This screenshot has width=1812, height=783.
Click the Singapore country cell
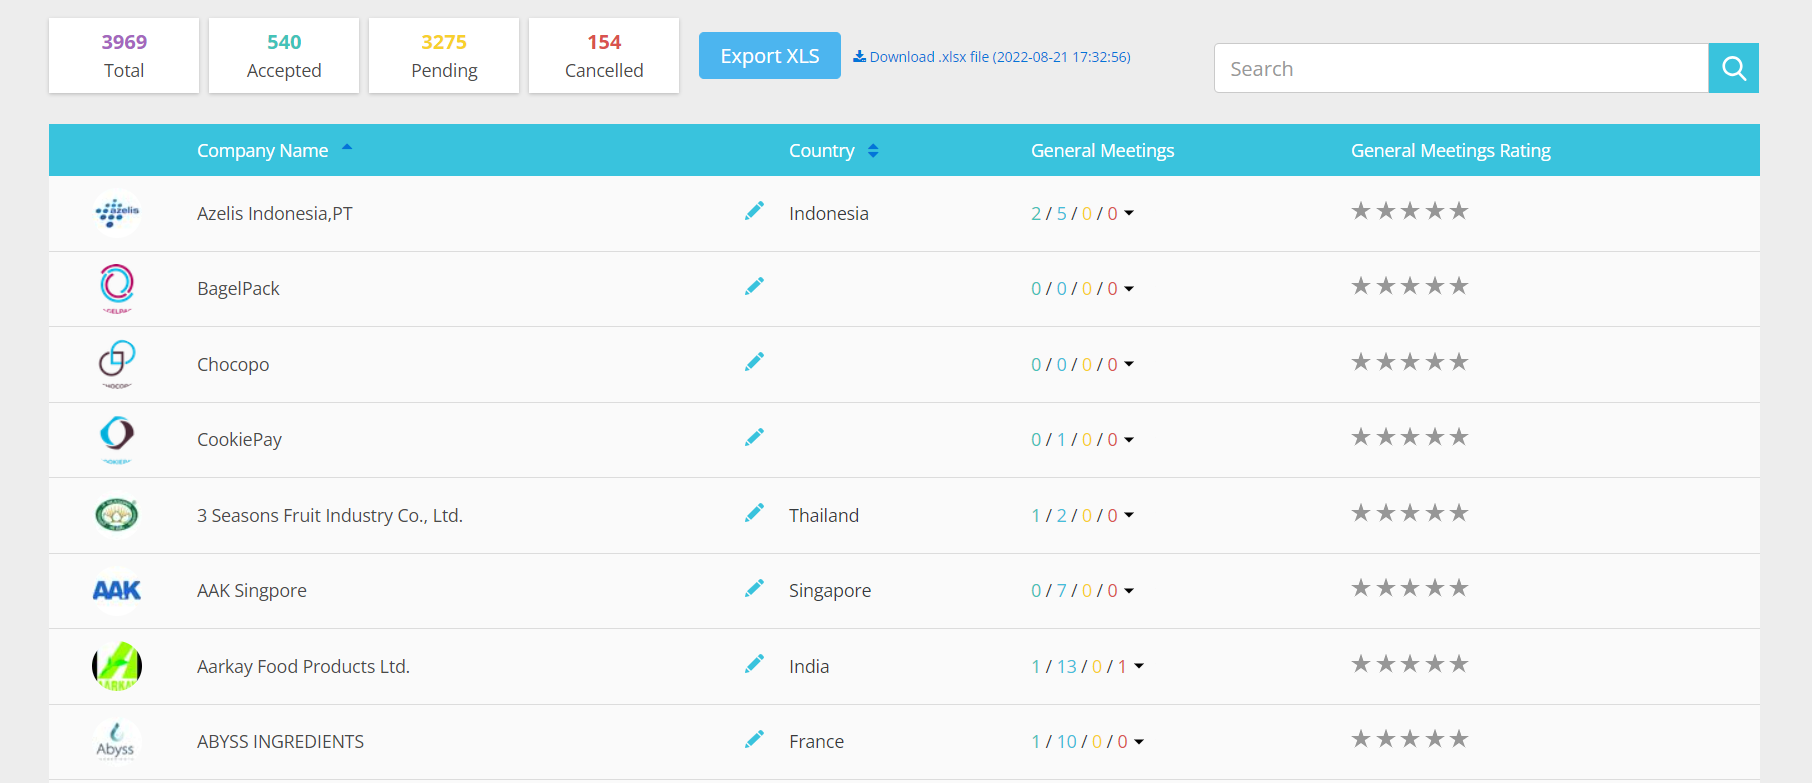coord(830,591)
